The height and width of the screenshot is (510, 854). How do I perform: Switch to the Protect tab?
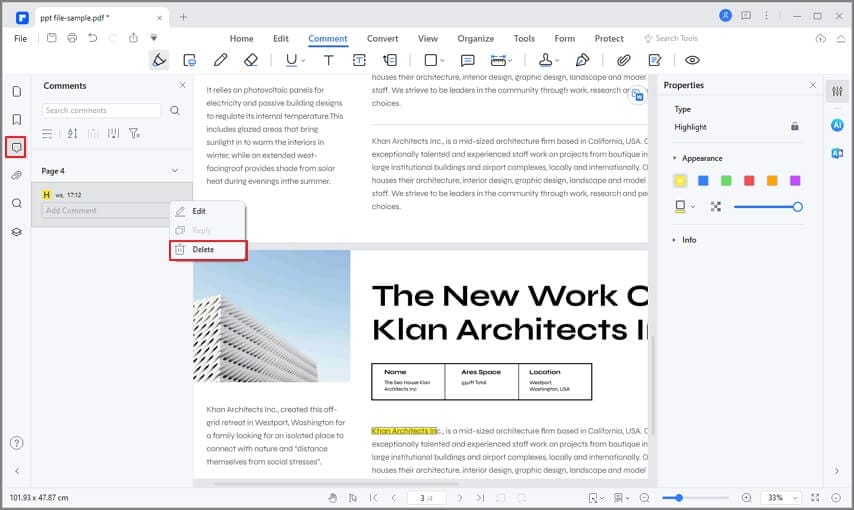[609, 39]
